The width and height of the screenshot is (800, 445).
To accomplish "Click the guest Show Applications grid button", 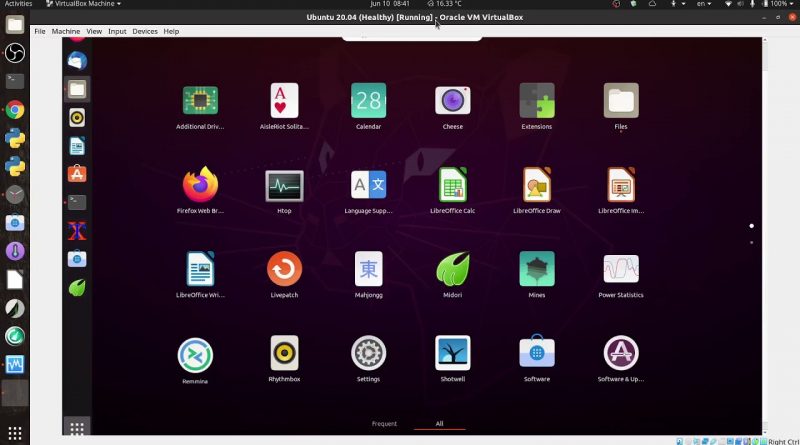I will pos(77,428).
